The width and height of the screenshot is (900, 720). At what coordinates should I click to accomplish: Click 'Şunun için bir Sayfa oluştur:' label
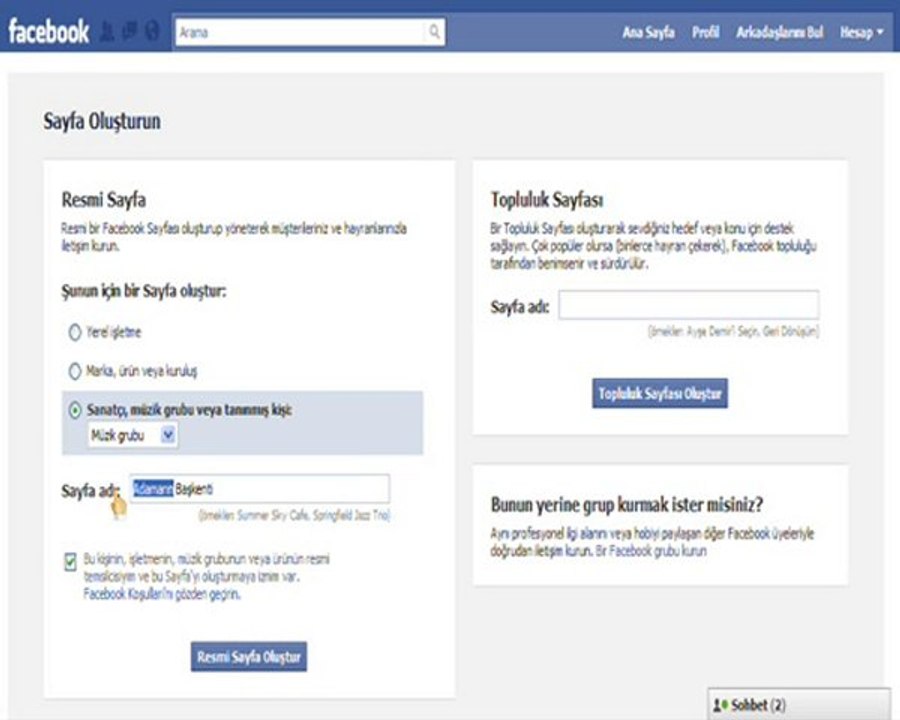(x=144, y=291)
